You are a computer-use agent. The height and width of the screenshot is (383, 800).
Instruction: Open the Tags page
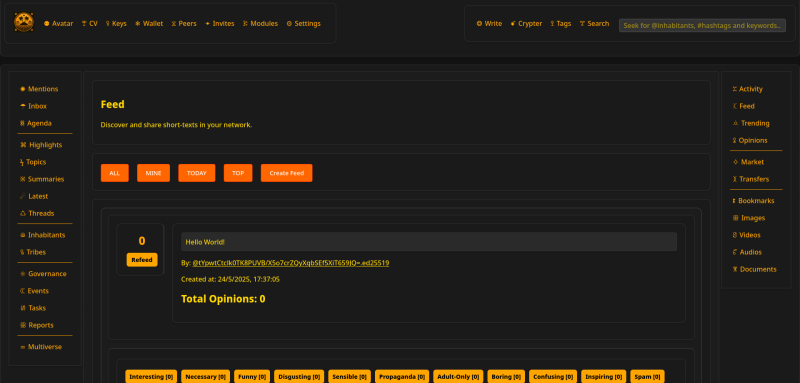coord(560,23)
